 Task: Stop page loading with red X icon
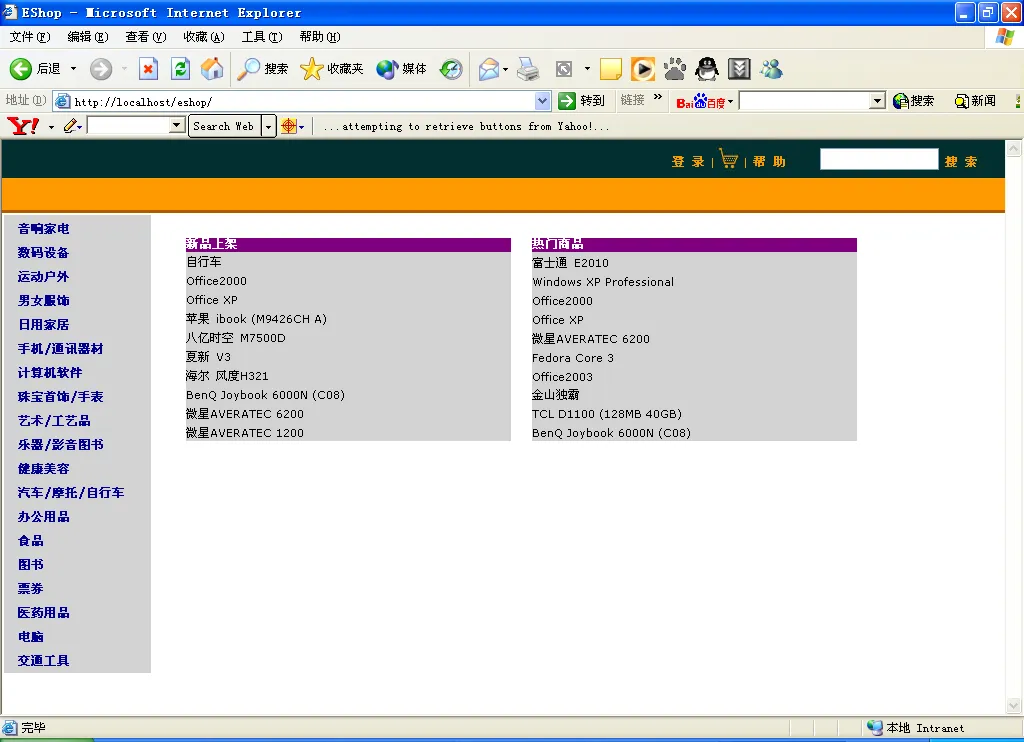point(148,69)
